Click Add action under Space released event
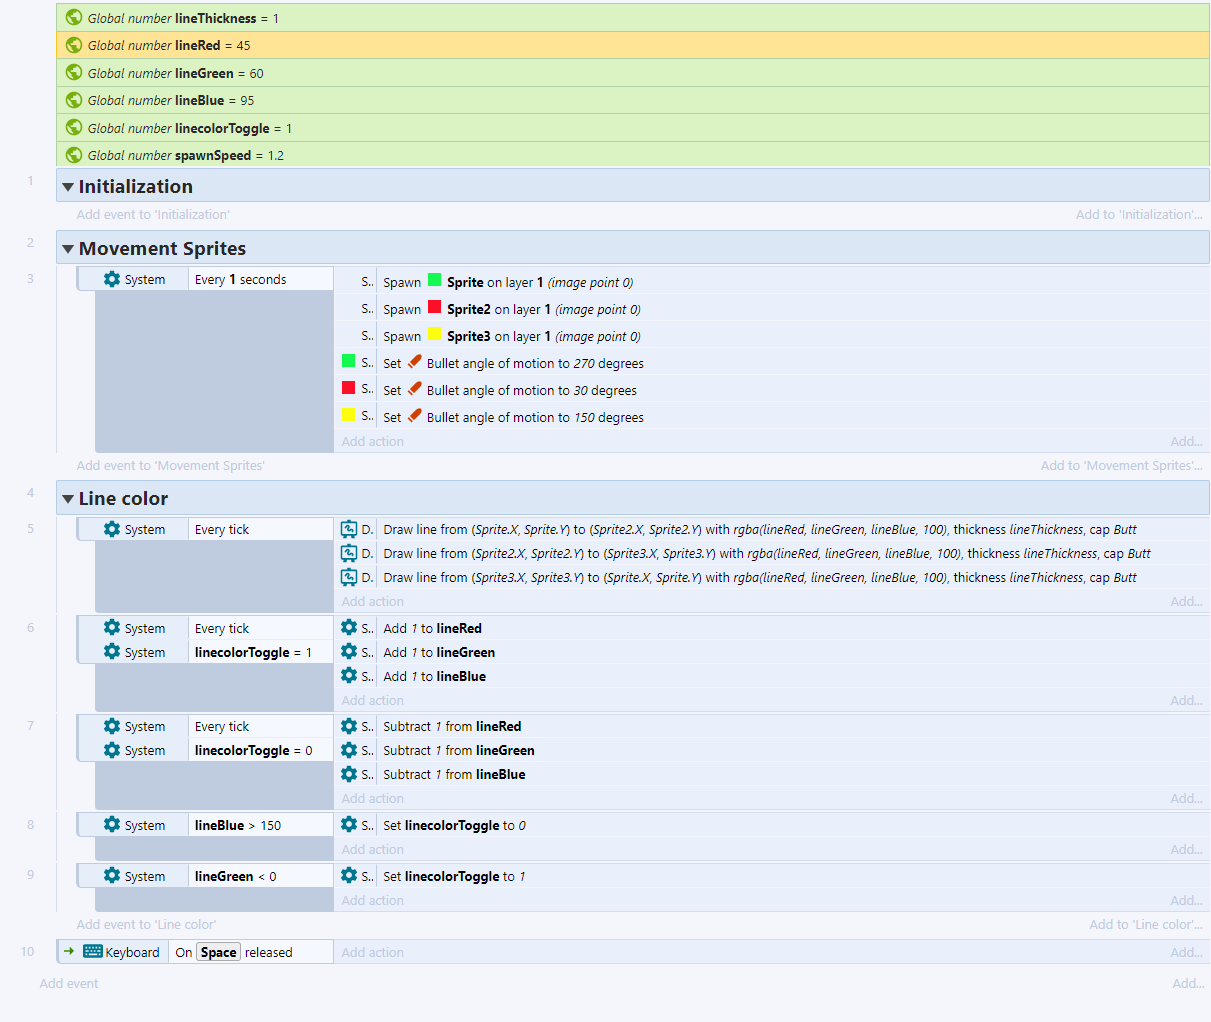Viewport: 1211px width, 1022px height. (372, 953)
